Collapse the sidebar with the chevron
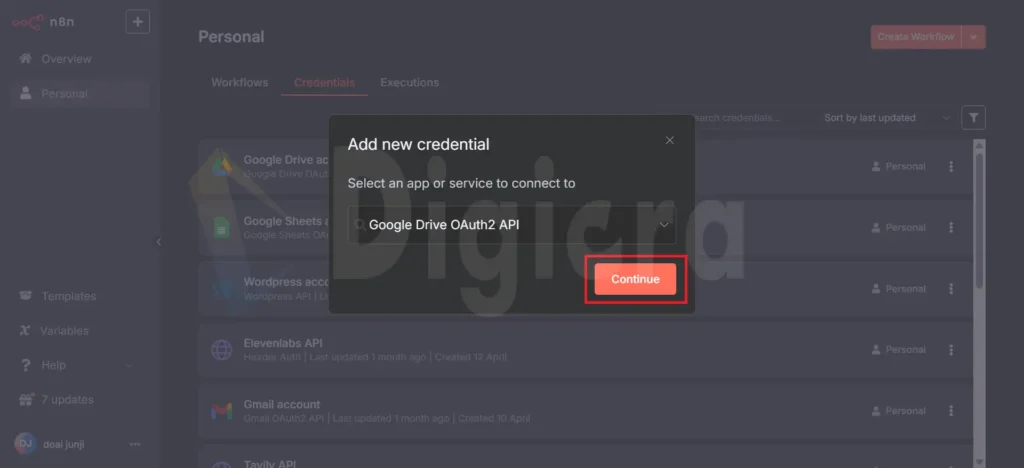The height and width of the screenshot is (468, 1024). point(158,242)
